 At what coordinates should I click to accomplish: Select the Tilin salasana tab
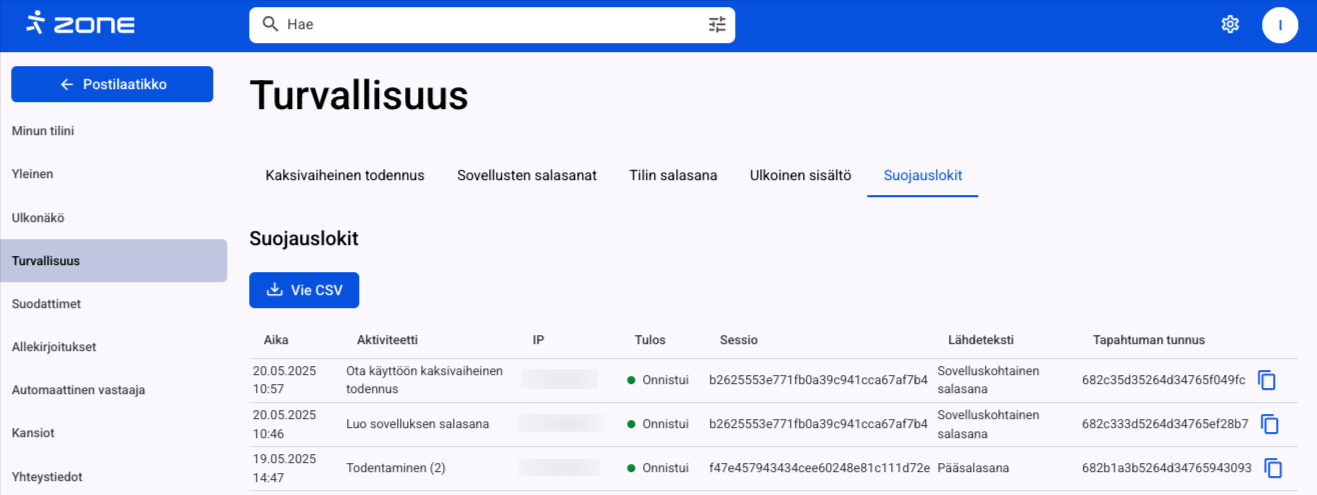click(673, 175)
